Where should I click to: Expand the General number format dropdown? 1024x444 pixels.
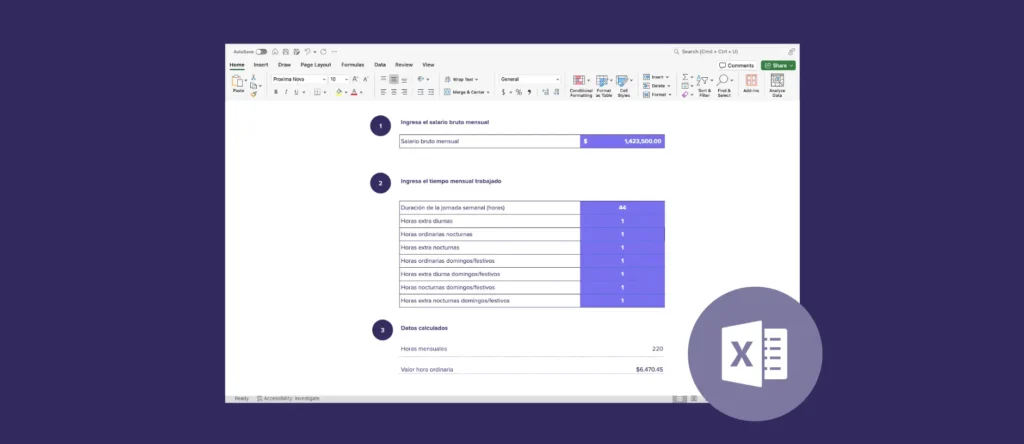(557, 79)
